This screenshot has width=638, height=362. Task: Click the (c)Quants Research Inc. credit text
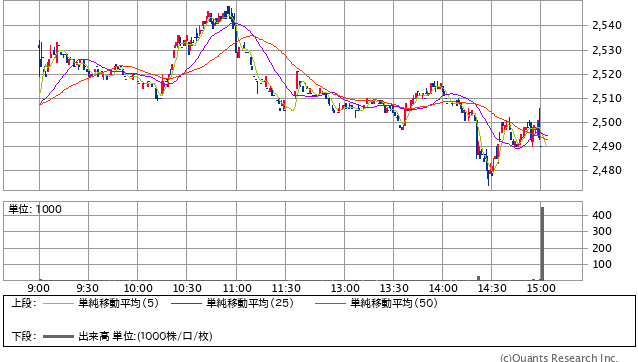point(559,358)
